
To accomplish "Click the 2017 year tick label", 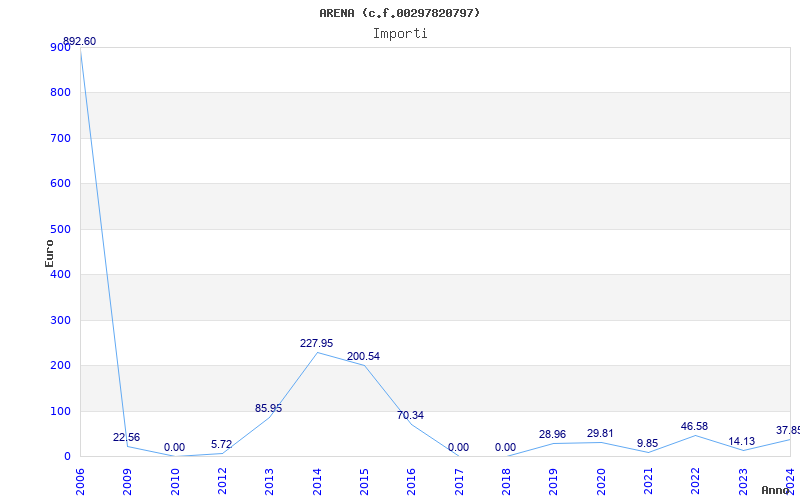I will pyautogui.click(x=459, y=481).
